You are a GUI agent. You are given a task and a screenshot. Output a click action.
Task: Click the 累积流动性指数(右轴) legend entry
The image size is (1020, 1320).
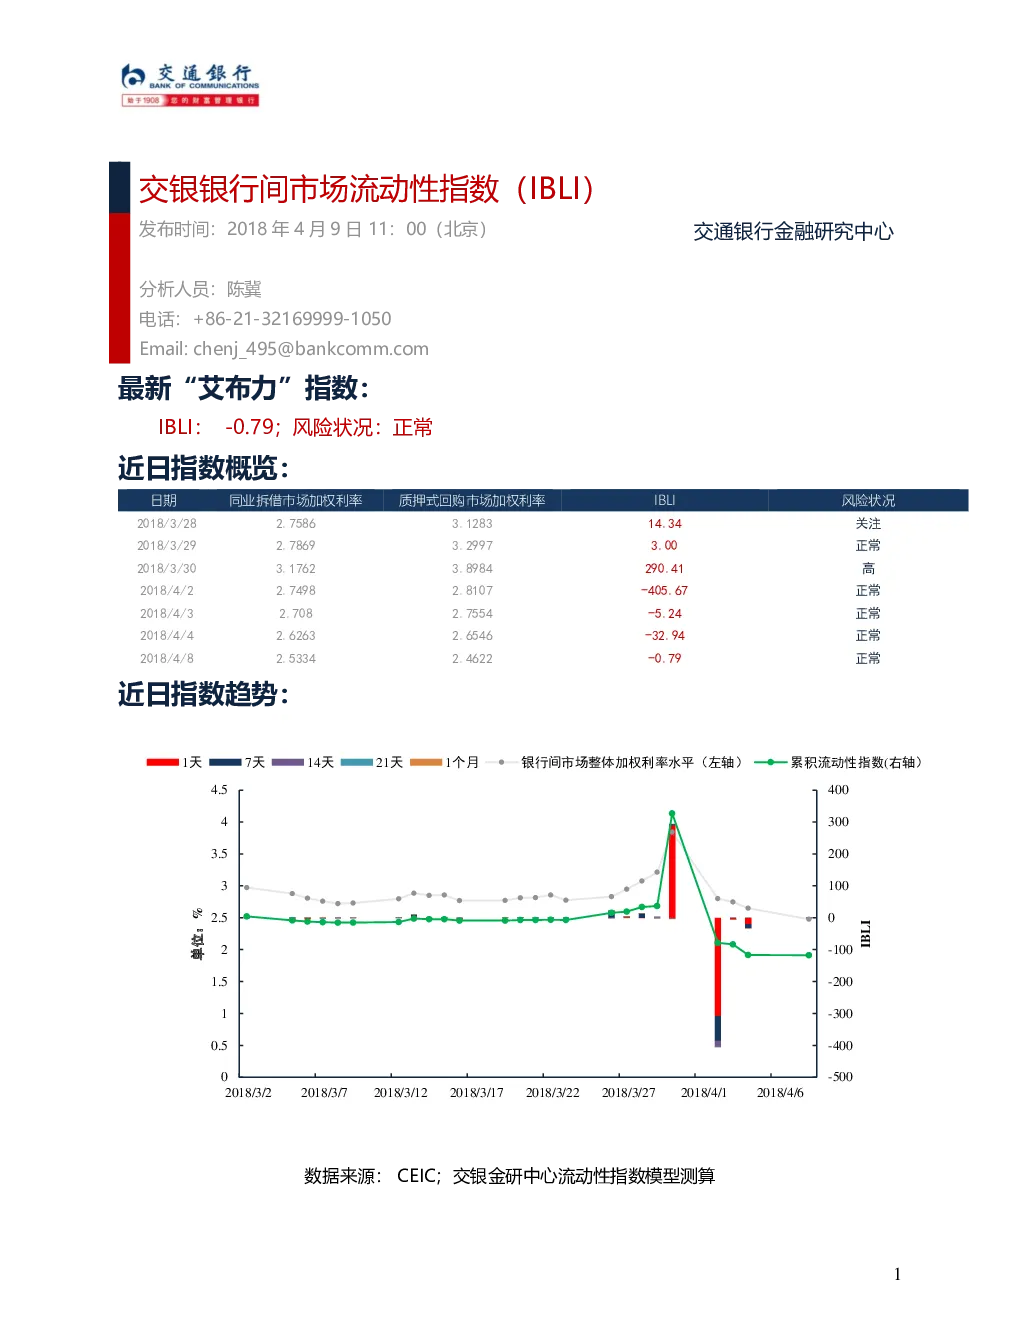coord(840,762)
